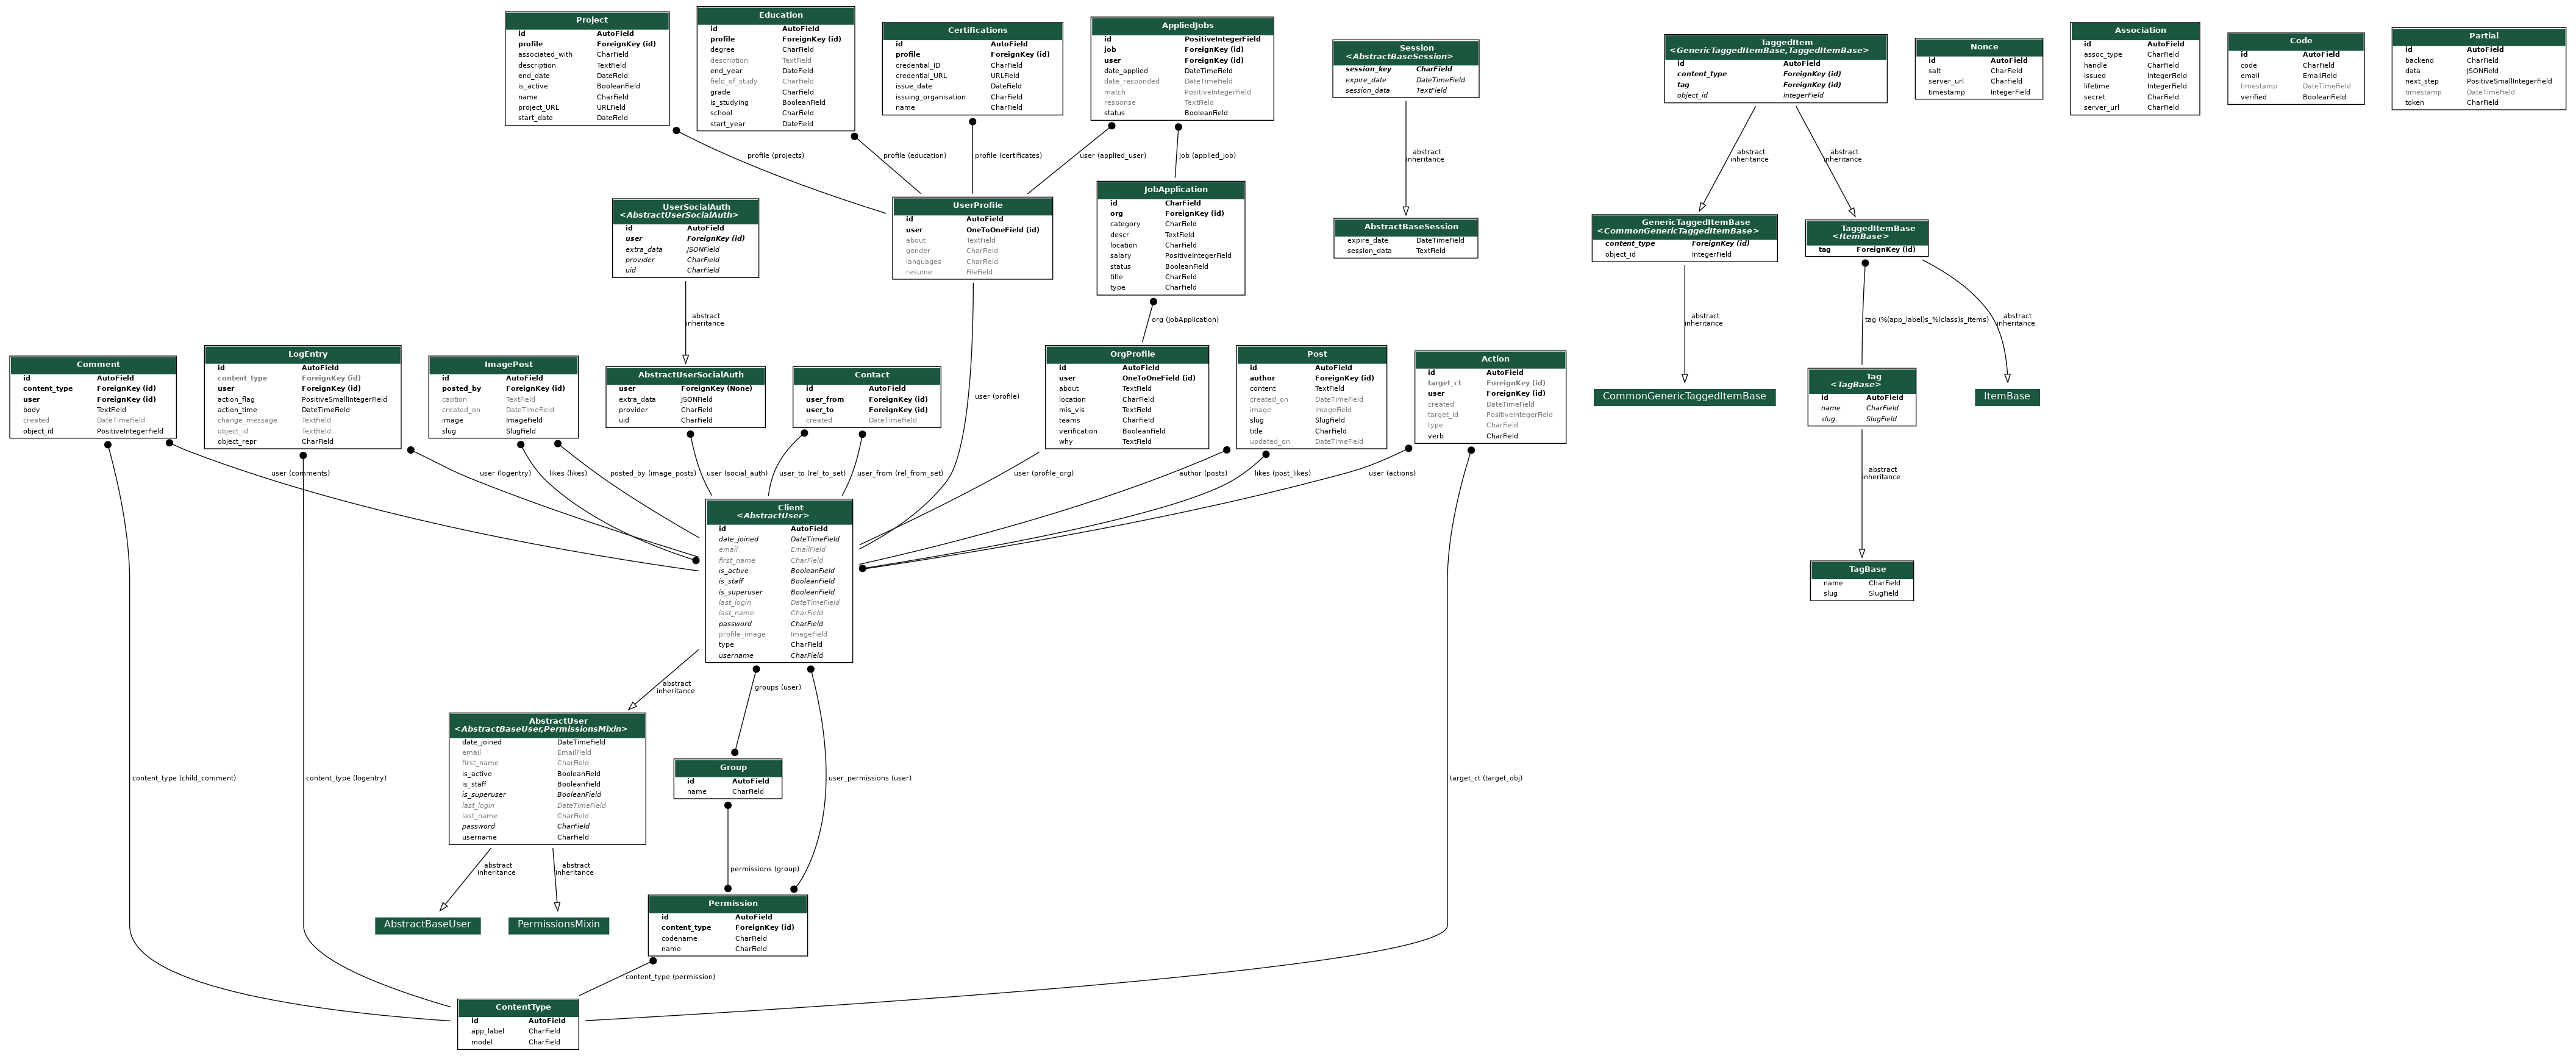Viewport: 2576px width, 1056px height.
Task: Select the 'profile (certificates)' relation label
Action: pos(1008,156)
